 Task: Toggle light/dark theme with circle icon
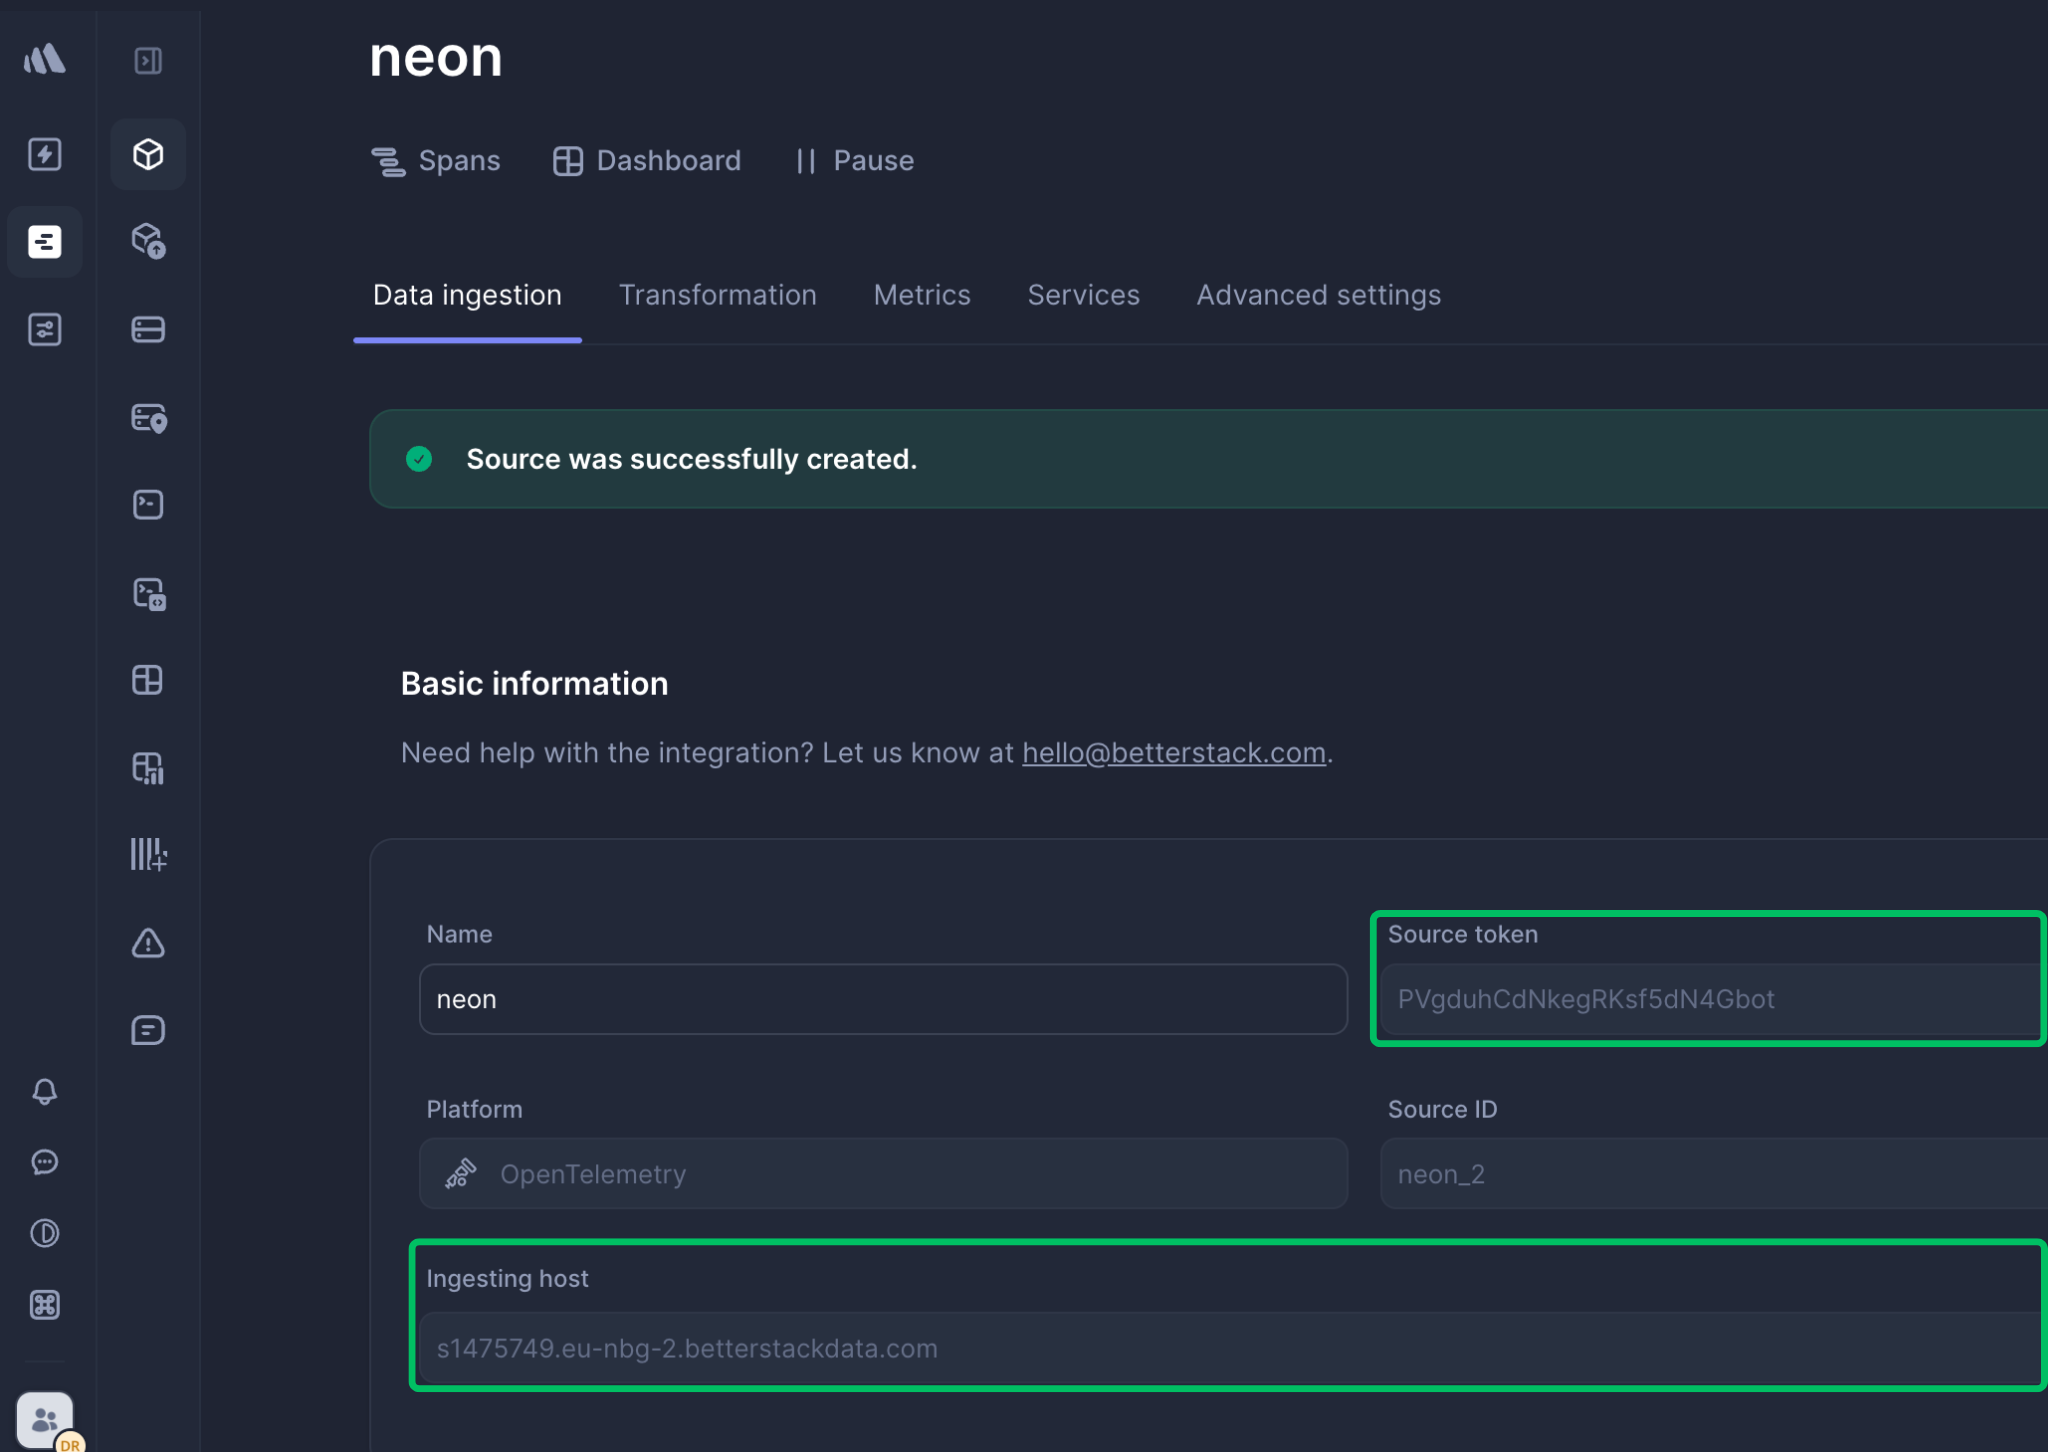tap(44, 1233)
